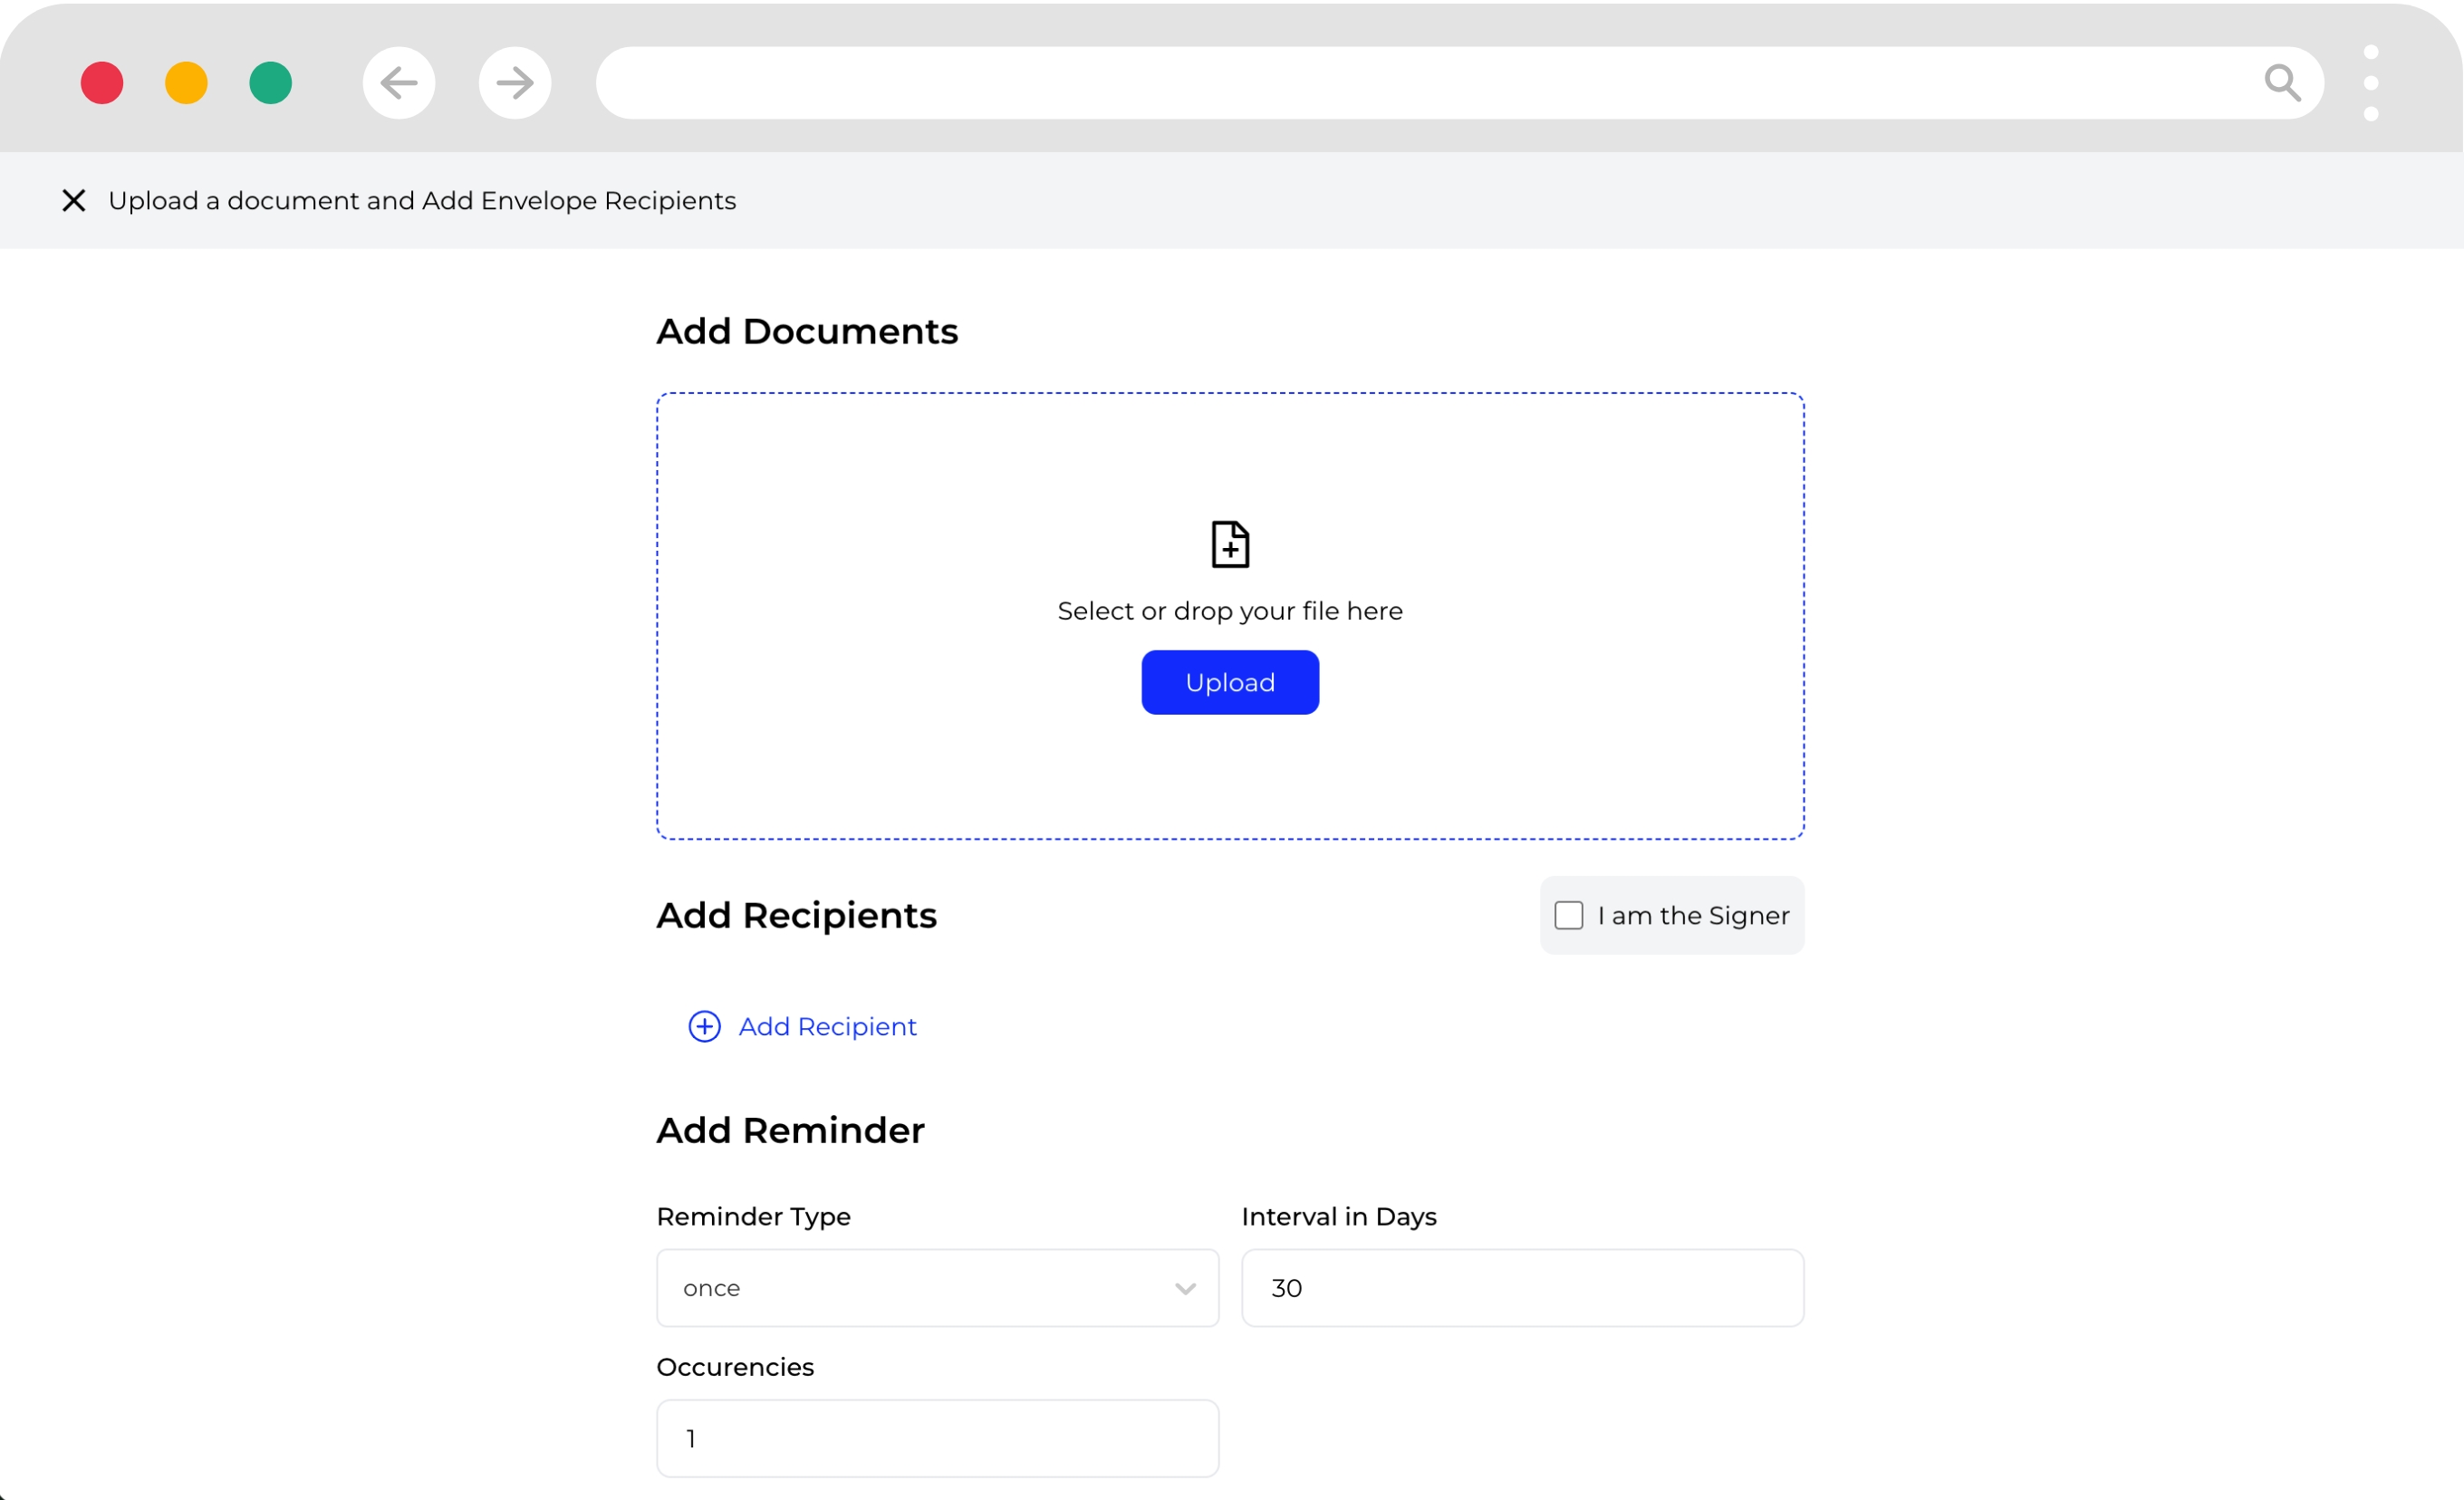The width and height of the screenshot is (2464, 1500).
Task: Click the chevron in Reminder Type field
Action: [x=1185, y=1288]
